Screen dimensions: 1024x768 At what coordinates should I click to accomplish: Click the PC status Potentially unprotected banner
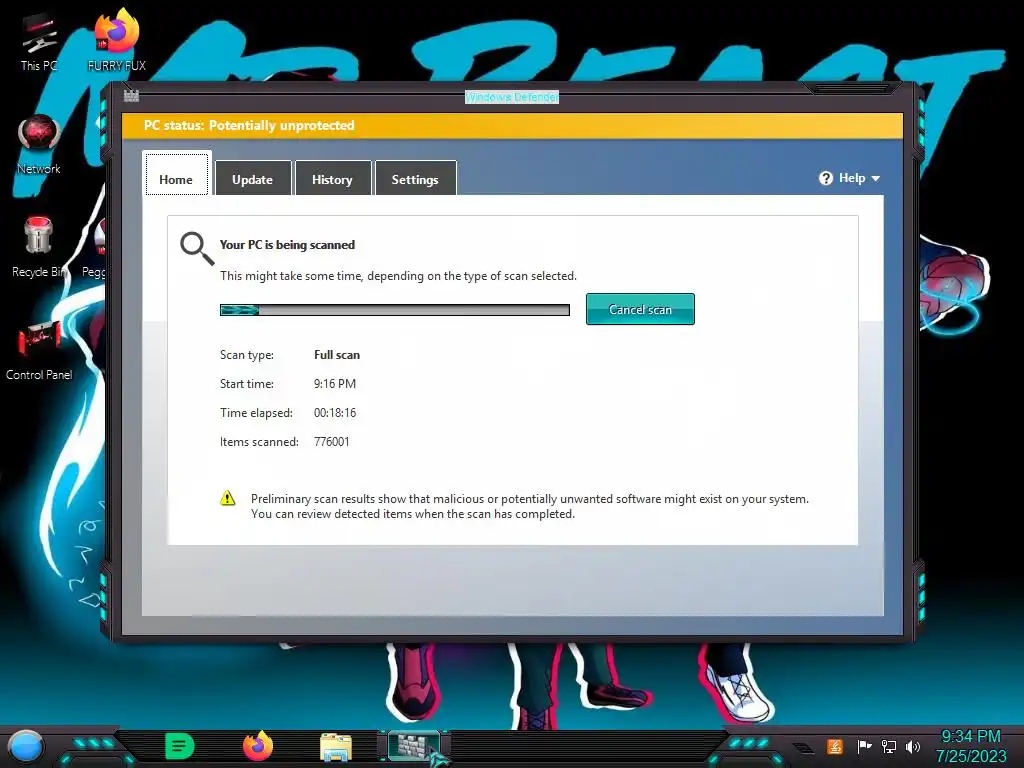pos(512,125)
